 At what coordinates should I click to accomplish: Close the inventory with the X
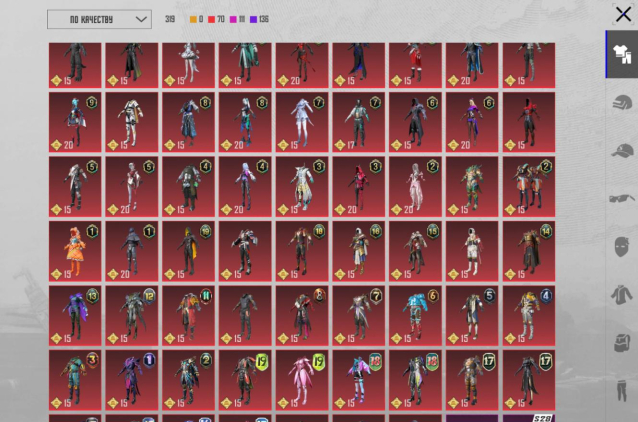click(x=623, y=14)
